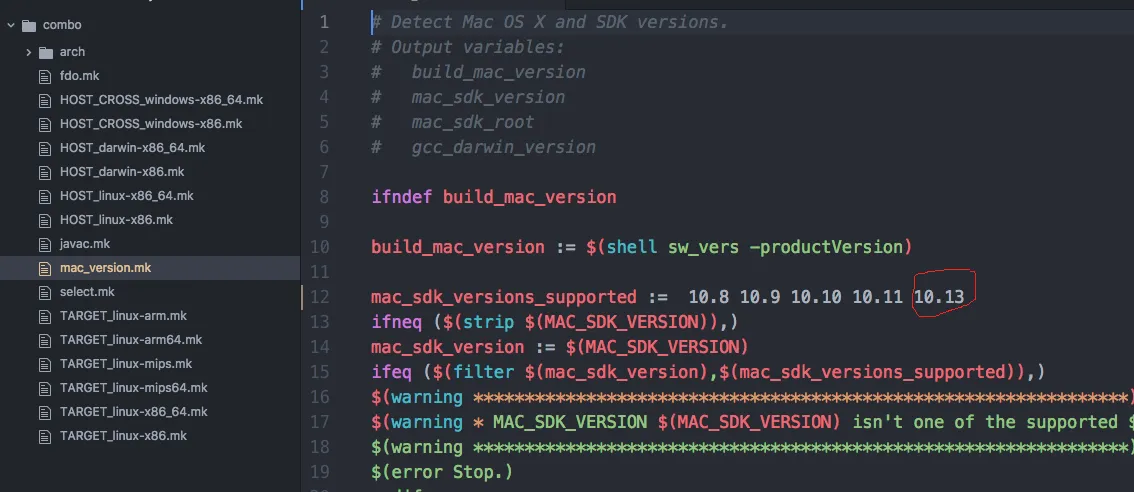Click the arch folder icon

47,52
